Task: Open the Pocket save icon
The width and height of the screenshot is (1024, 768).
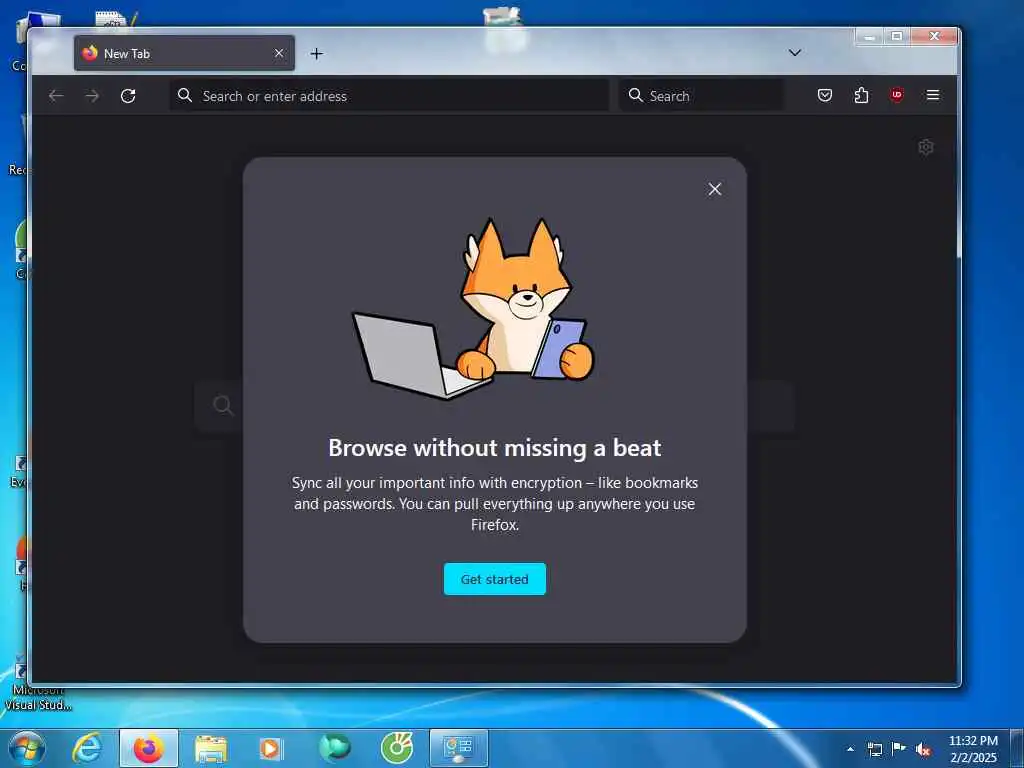Action: tap(825, 95)
